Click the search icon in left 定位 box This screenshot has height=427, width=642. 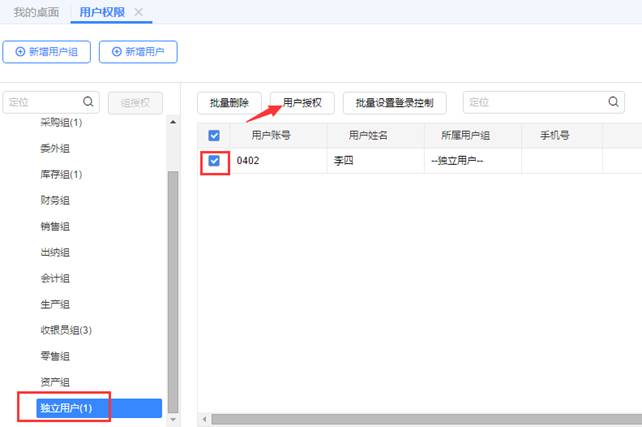[x=88, y=101]
